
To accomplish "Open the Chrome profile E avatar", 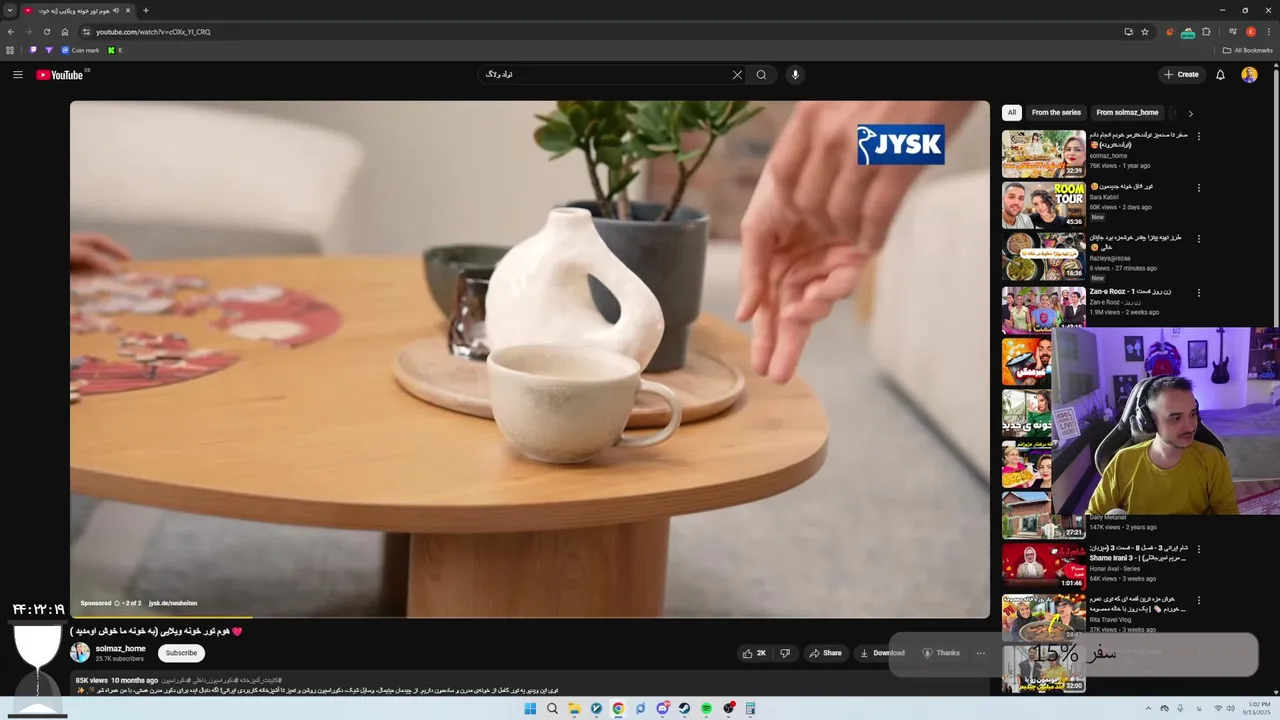I will pyautogui.click(x=1250, y=32).
